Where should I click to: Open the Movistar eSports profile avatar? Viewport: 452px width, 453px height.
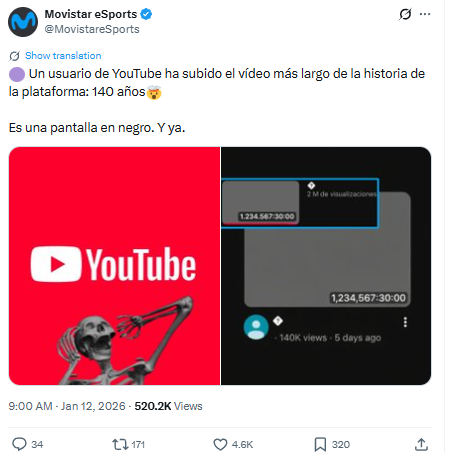23,22
